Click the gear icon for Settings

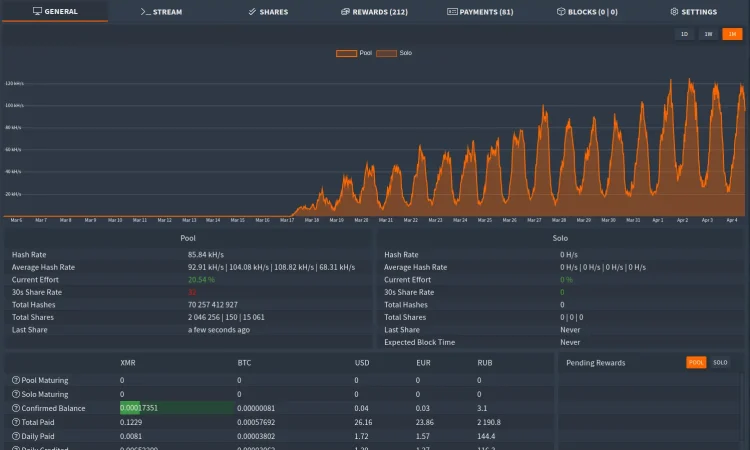point(674,11)
